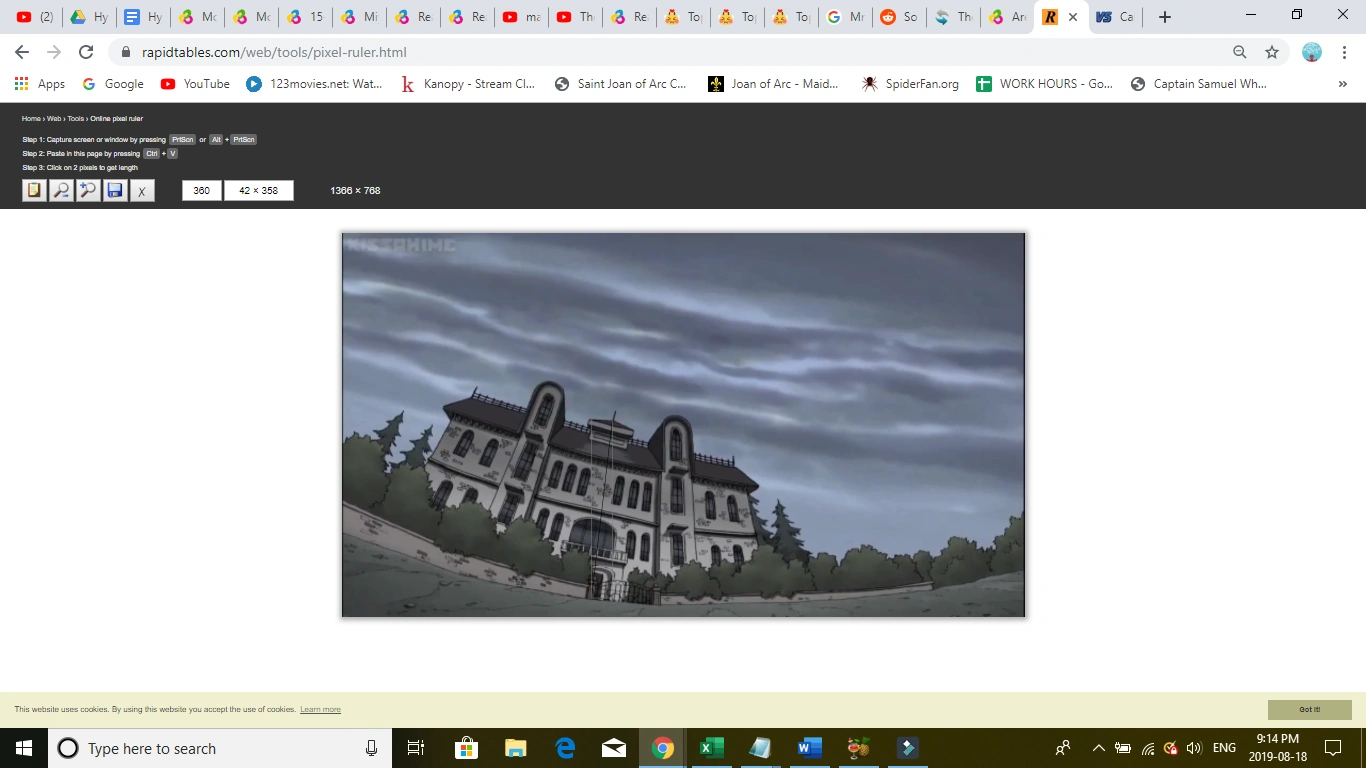This screenshot has height=768, width=1366.
Task: Open the 123movies.net bookmark
Action: 315,84
